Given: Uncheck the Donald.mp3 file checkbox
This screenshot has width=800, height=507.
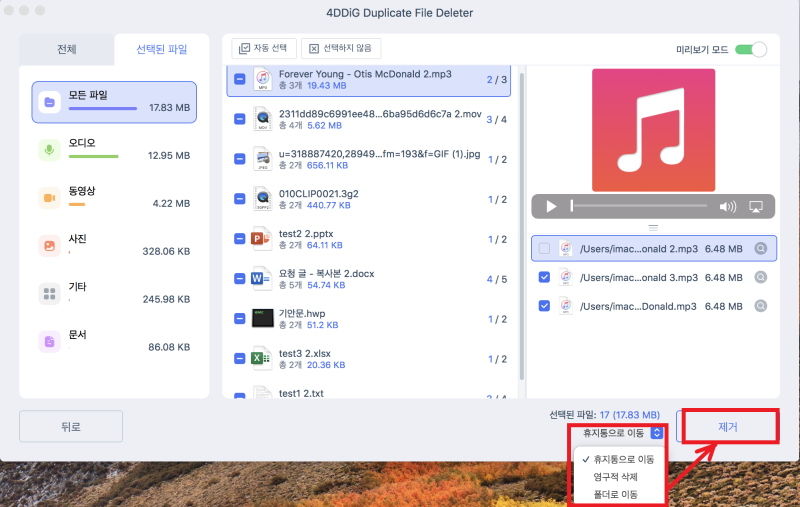Looking at the screenshot, I should [544, 306].
